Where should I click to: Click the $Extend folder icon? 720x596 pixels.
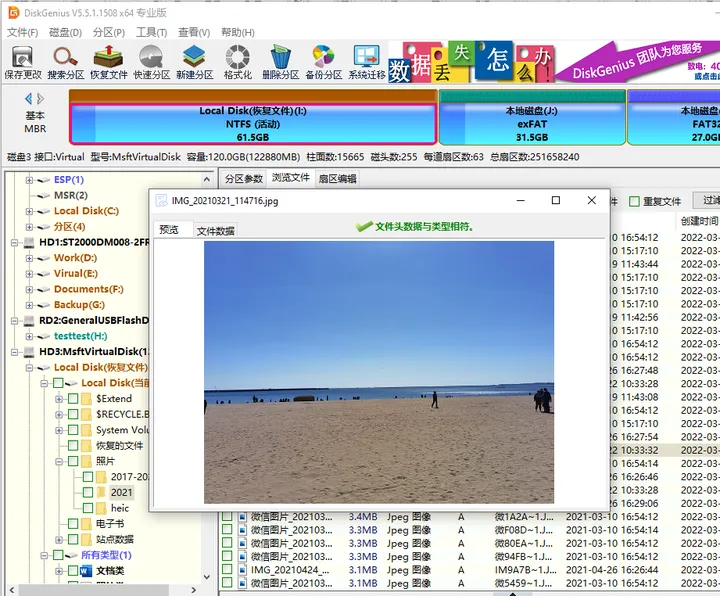point(86,399)
